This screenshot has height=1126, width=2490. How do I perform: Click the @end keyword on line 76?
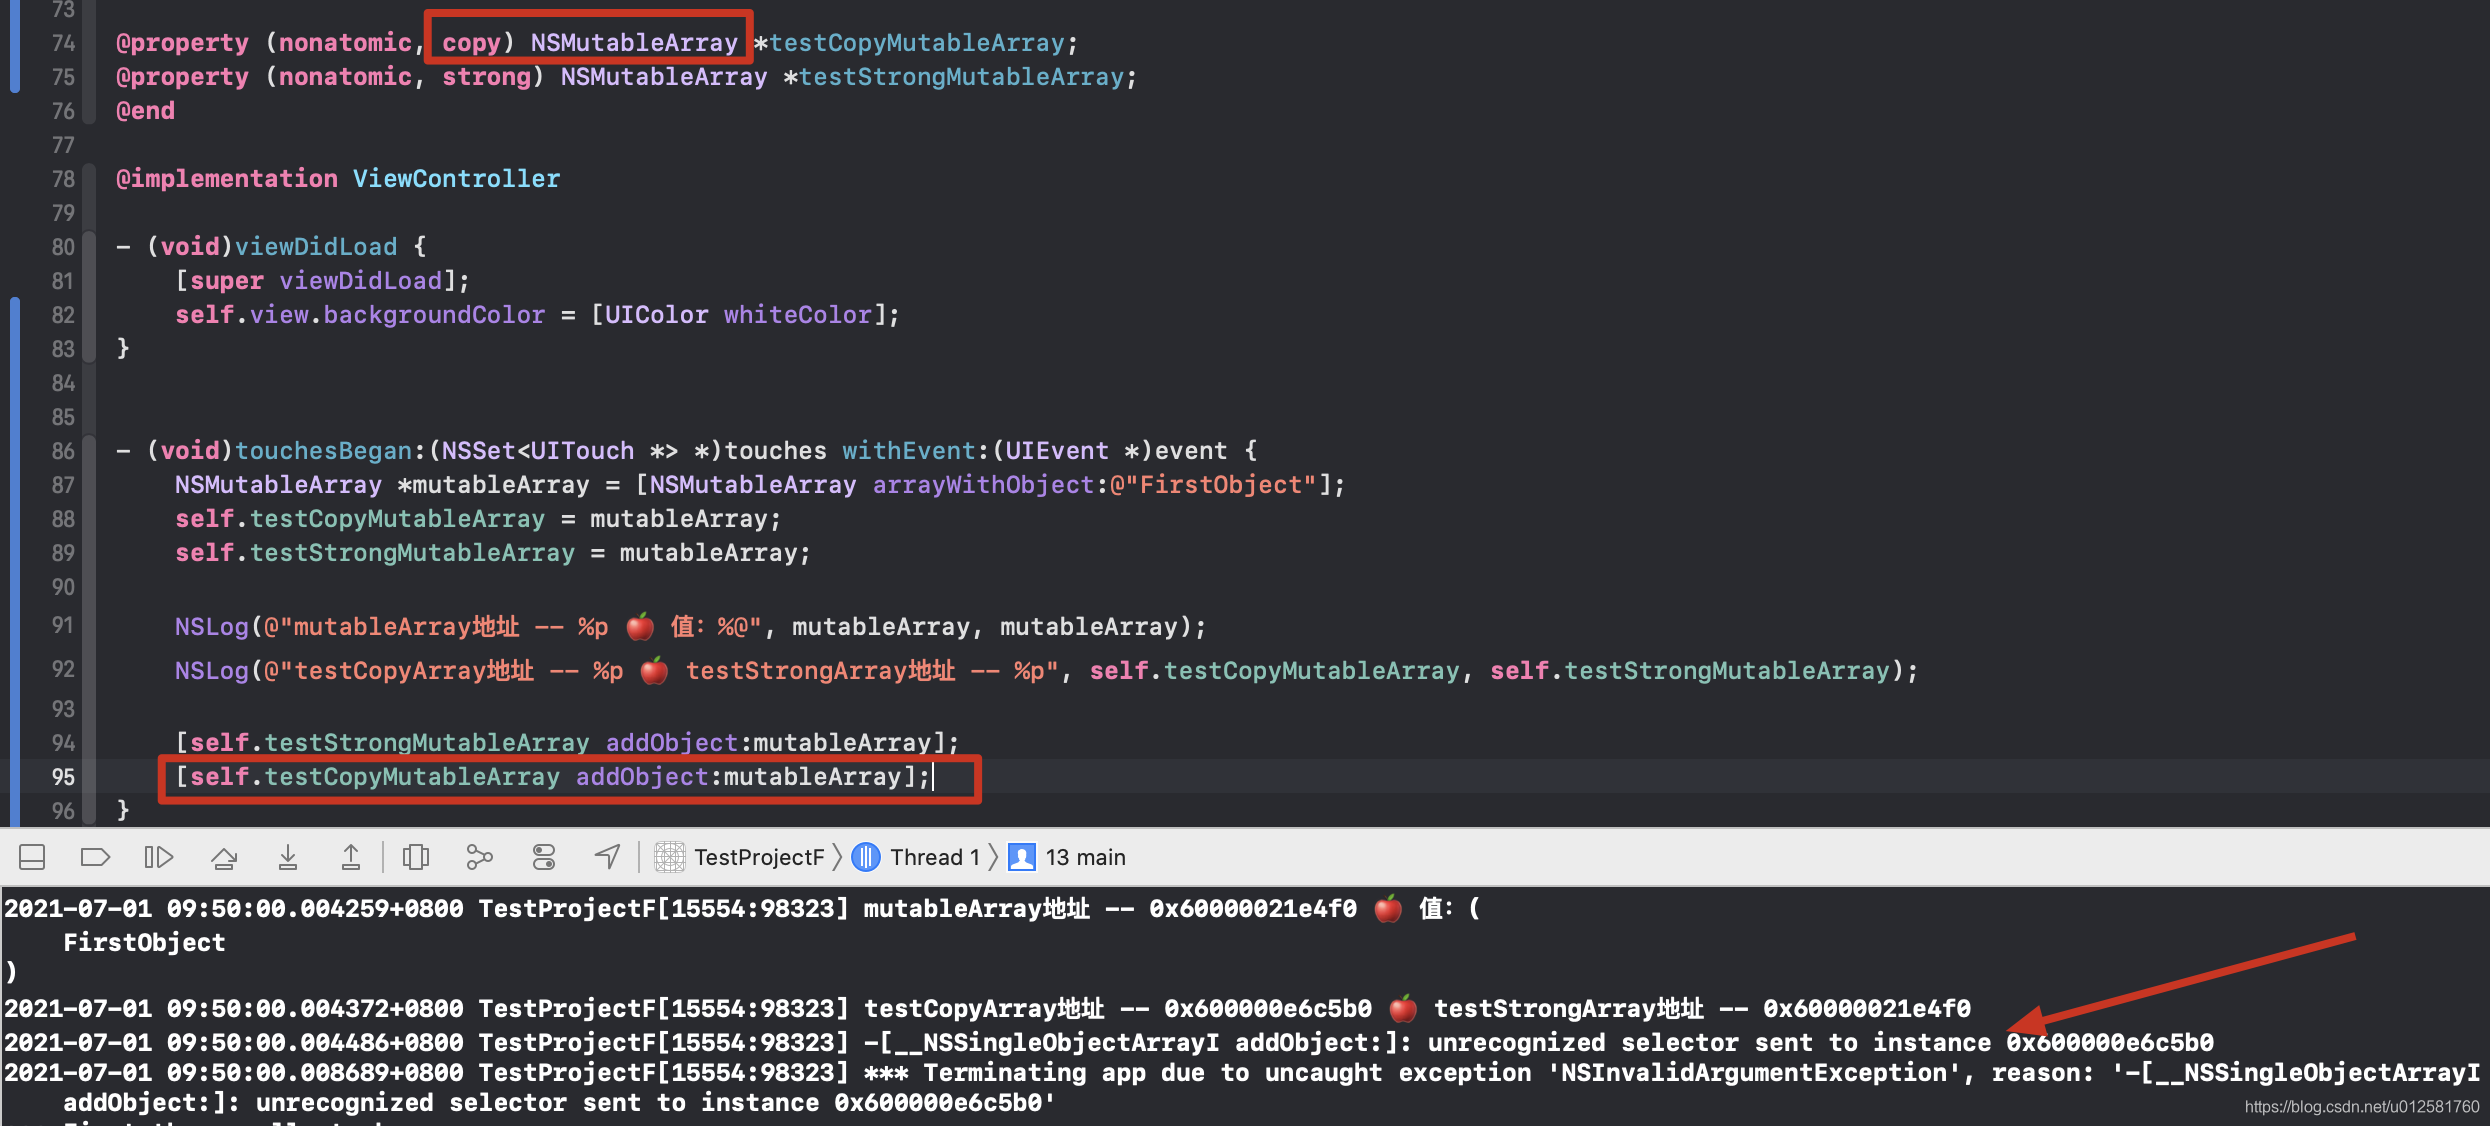click(145, 111)
